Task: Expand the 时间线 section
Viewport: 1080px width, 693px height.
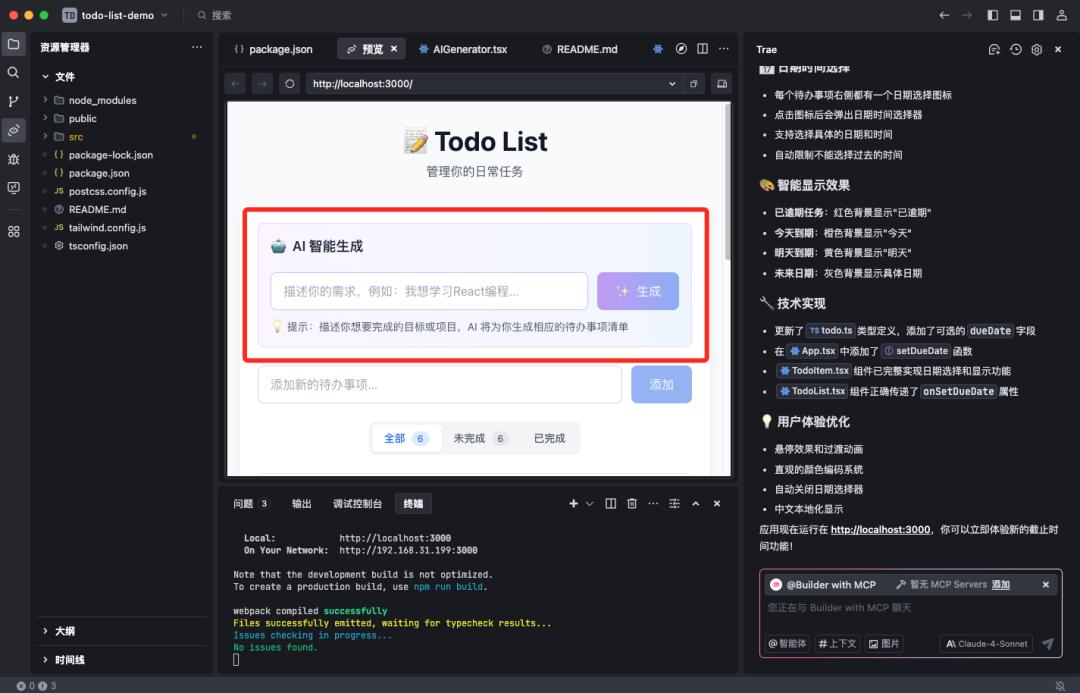Action: click(x=70, y=660)
